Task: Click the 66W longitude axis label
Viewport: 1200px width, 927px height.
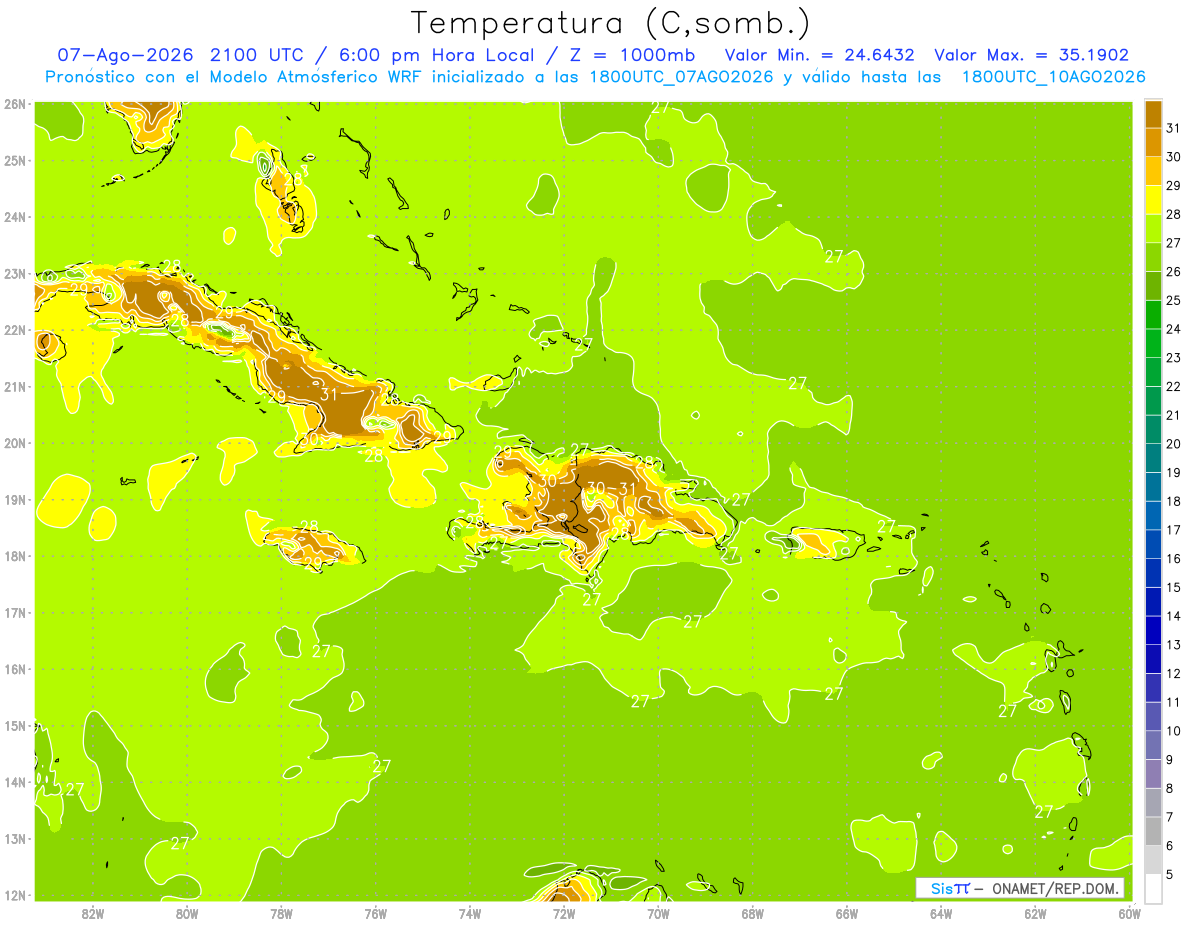Action: point(846,912)
